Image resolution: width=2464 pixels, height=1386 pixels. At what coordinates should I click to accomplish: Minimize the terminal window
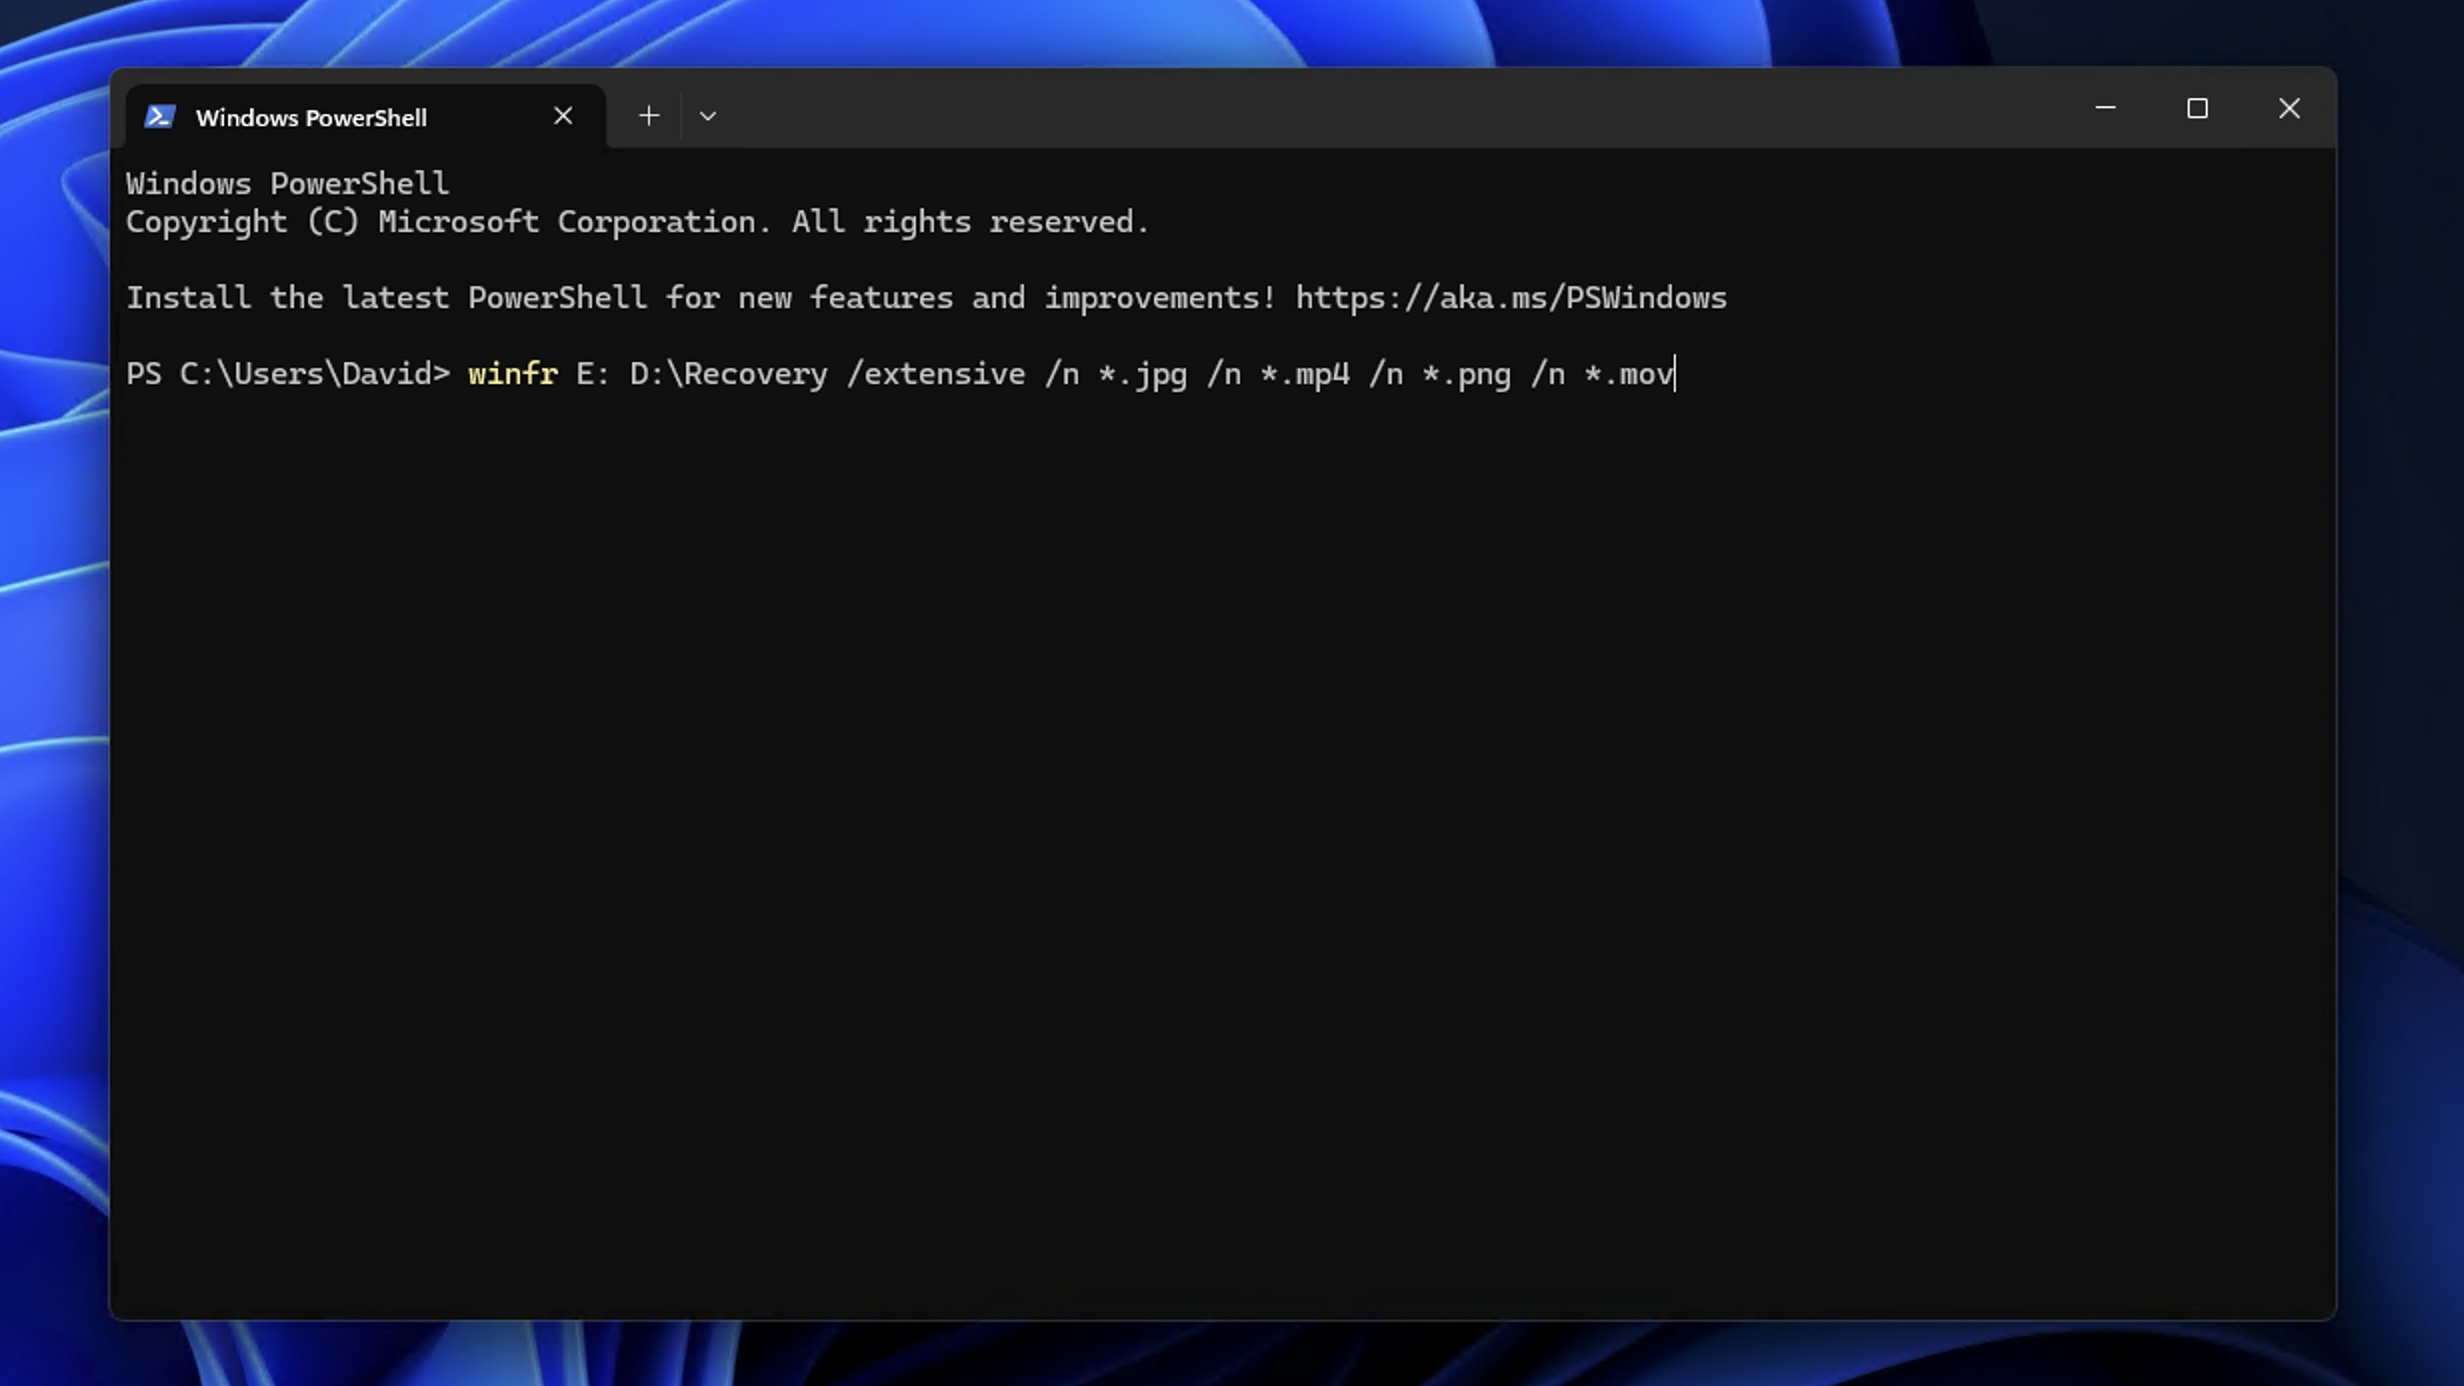[x=2105, y=108]
